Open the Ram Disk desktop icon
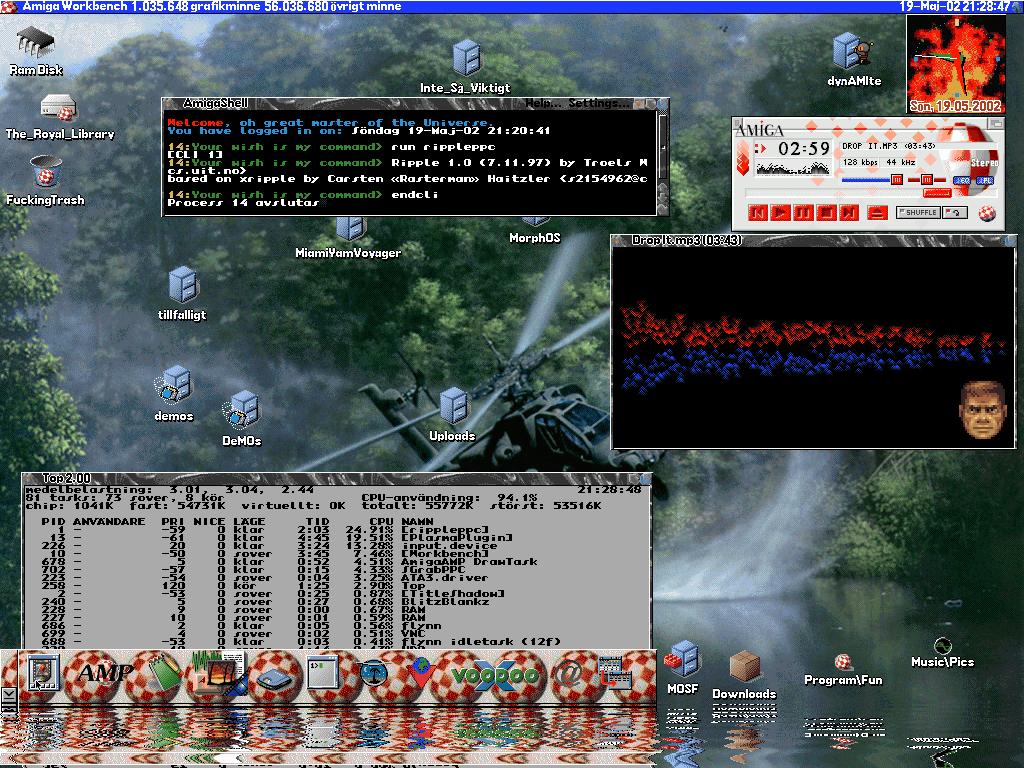Viewport: 1024px width, 768px height. [36, 44]
